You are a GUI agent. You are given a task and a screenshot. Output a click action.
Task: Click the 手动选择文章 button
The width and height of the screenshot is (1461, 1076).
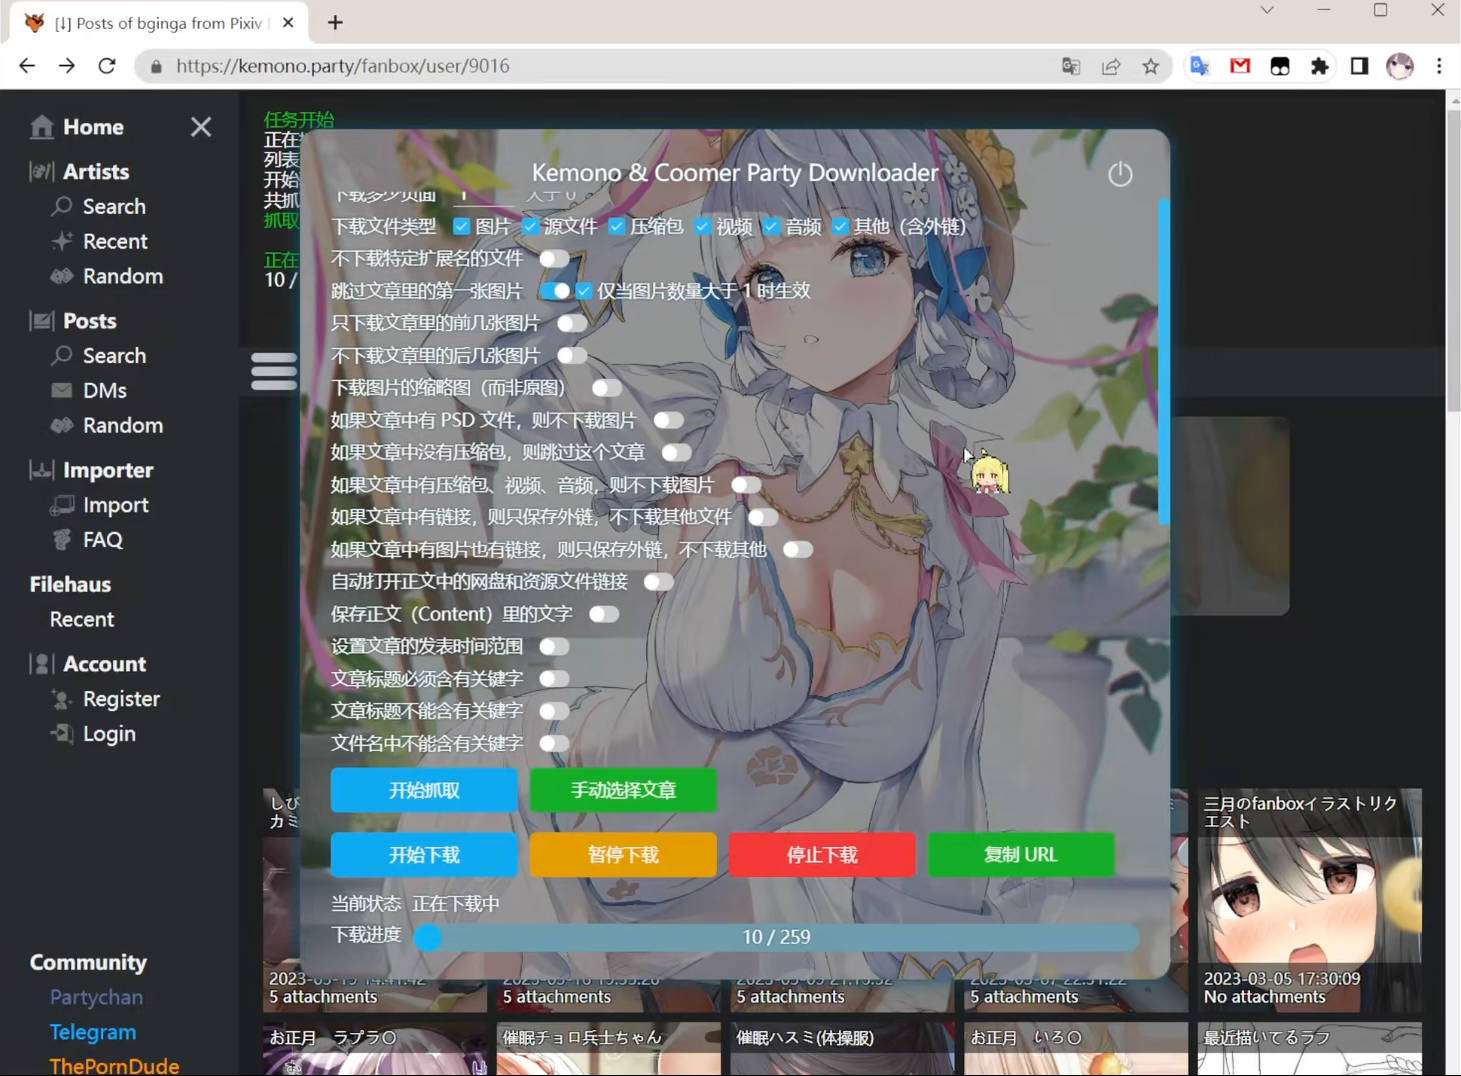point(623,790)
